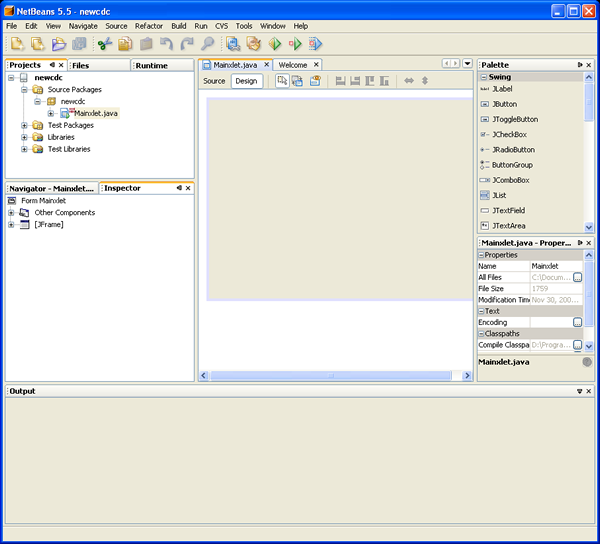
Task: Click the Open Project folder icon
Action: [x=58, y=44]
